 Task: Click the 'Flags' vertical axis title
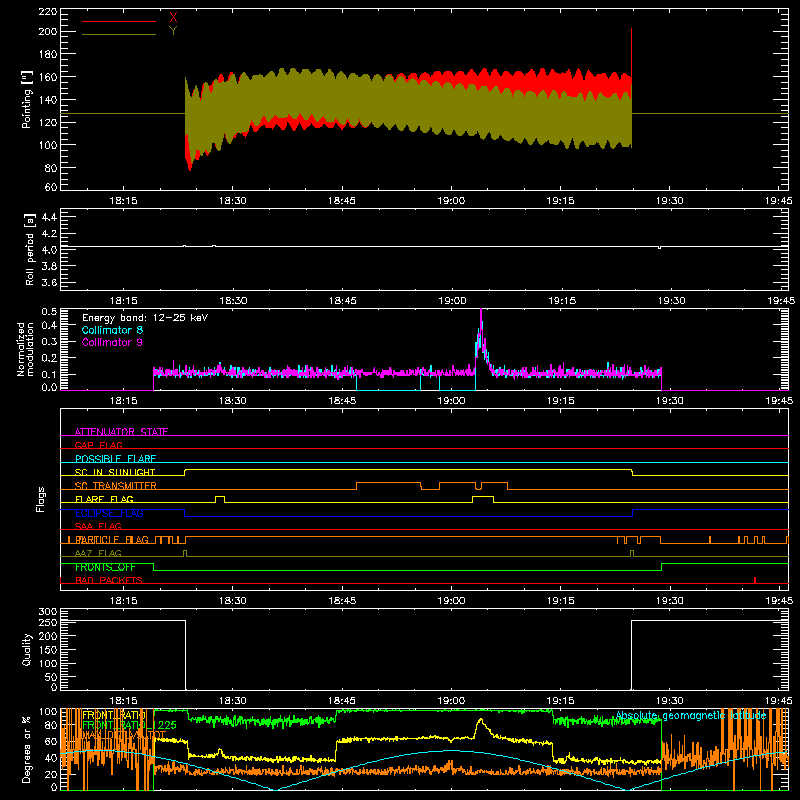tap(41, 499)
